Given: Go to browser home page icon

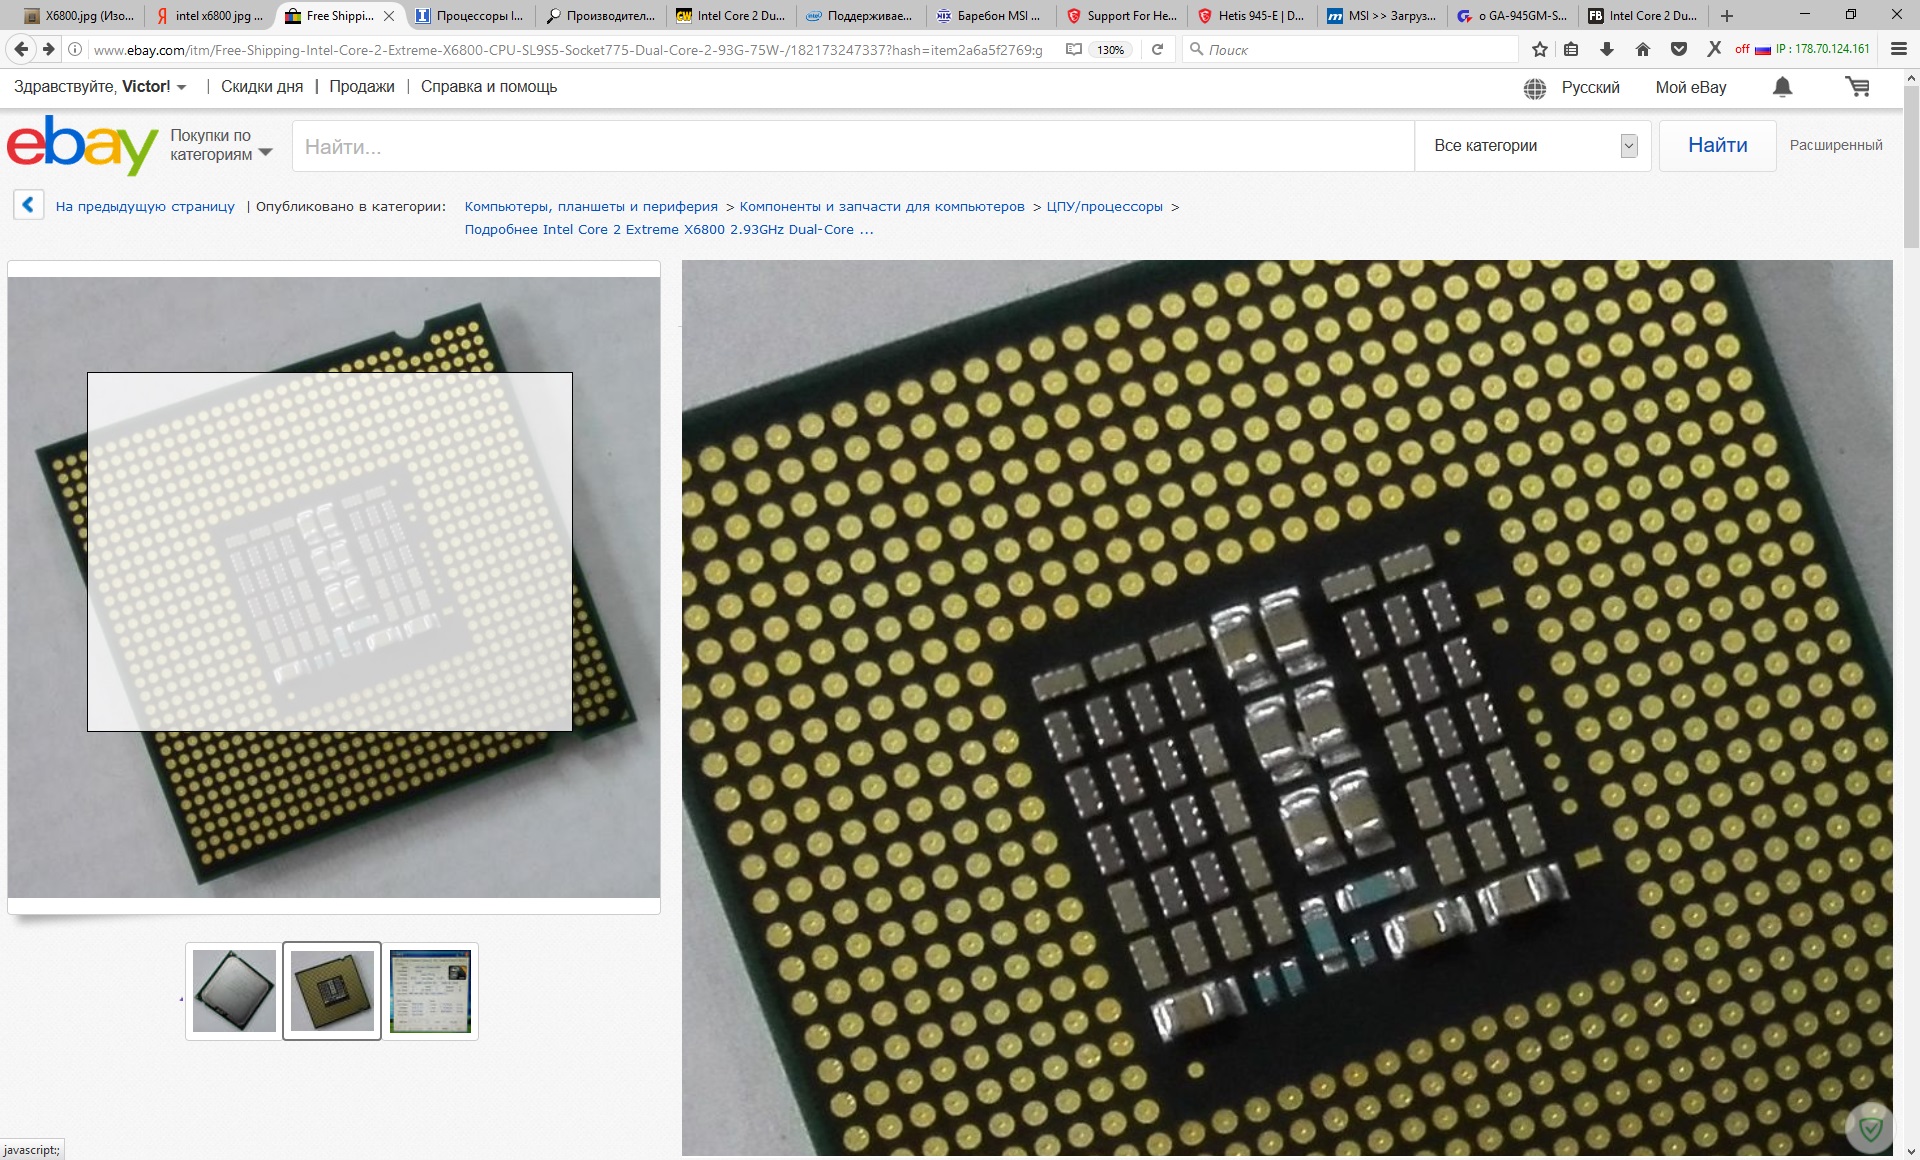Looking at the screenshot, I should 1643,49.
